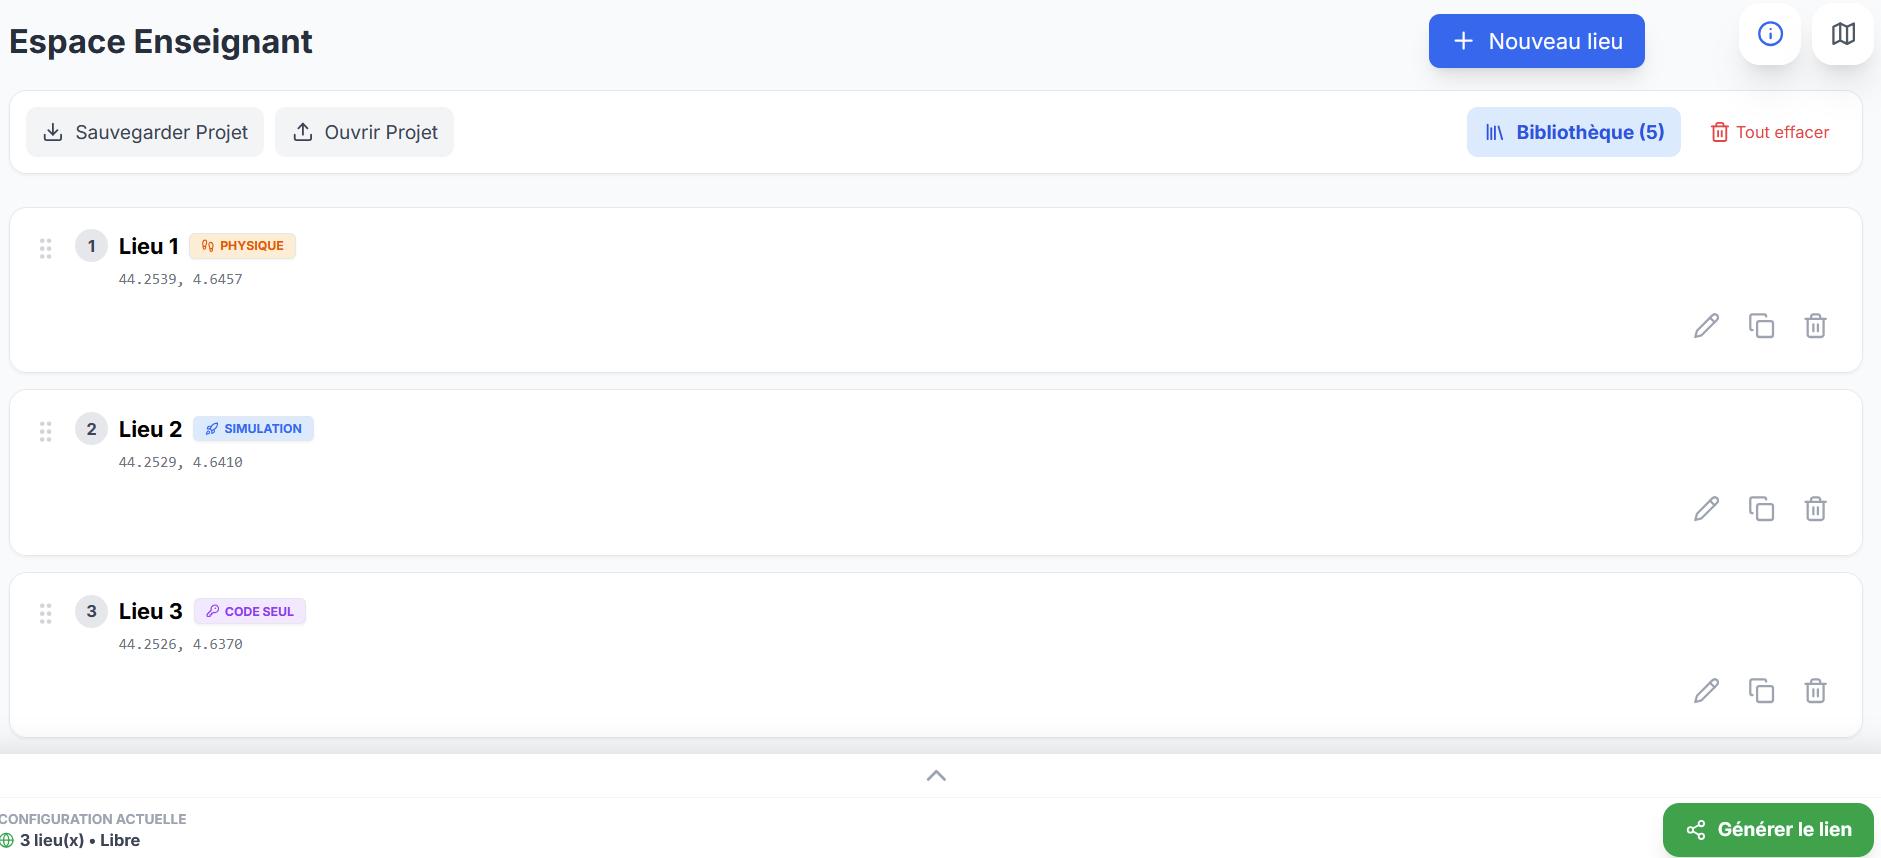Viewport: 1881px width, 858px height.
Task: Delete Lieu 3 with the trash icon
Action: tap(1815, 691)
